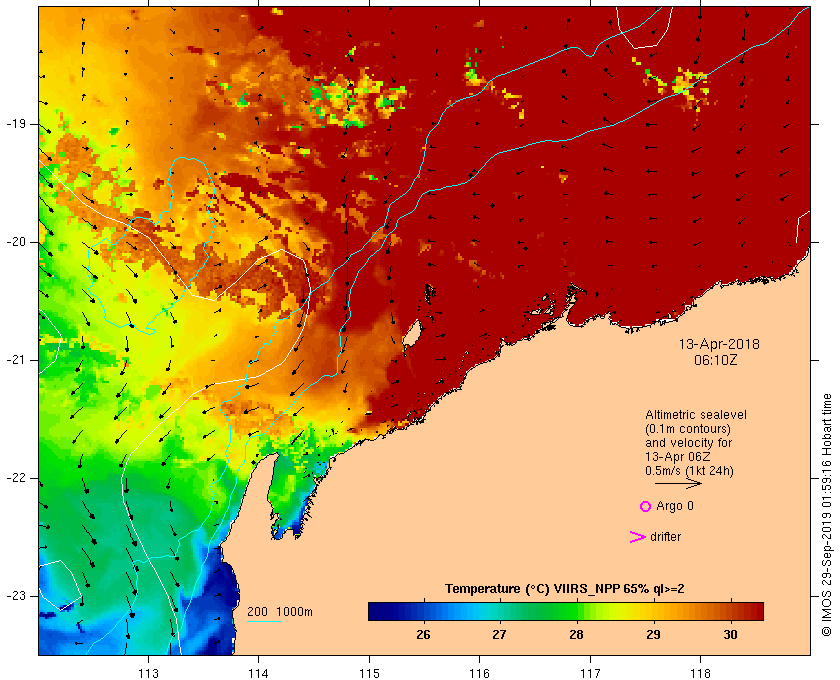The width and height of the screenshot is (840, 680).
Task: Click the latitude axis label -19
Action: pyautogui.click(x=16, y=124)
